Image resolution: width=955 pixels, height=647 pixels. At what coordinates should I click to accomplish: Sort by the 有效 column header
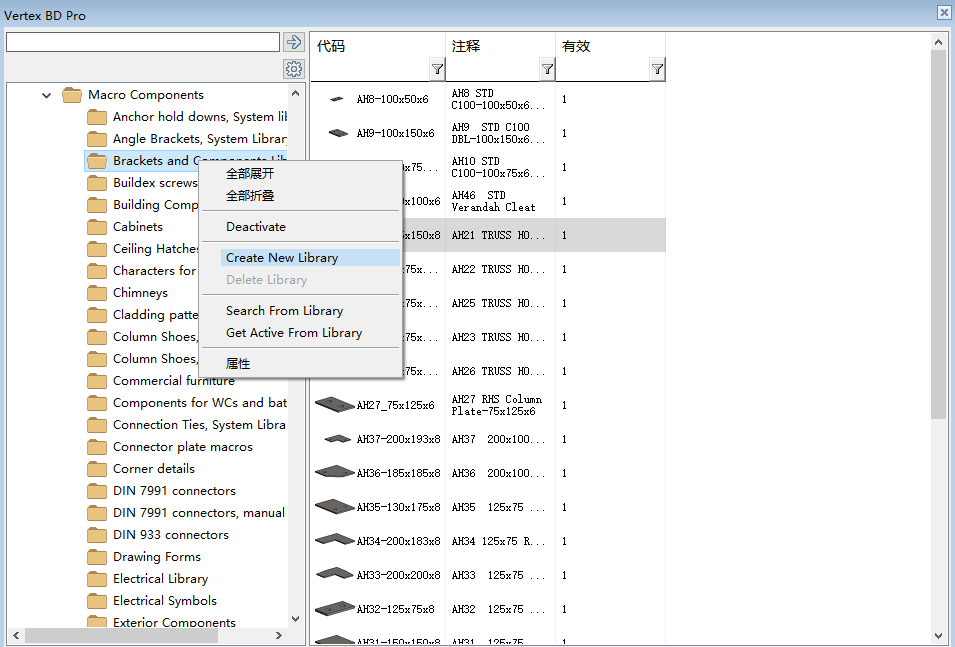coord(576,46)
